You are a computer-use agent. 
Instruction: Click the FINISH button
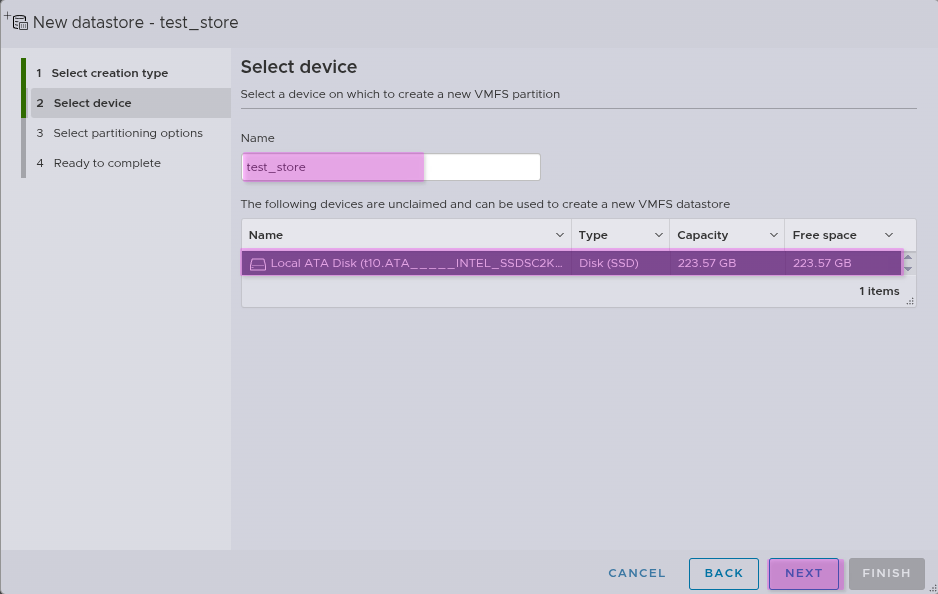coord(886,573)
